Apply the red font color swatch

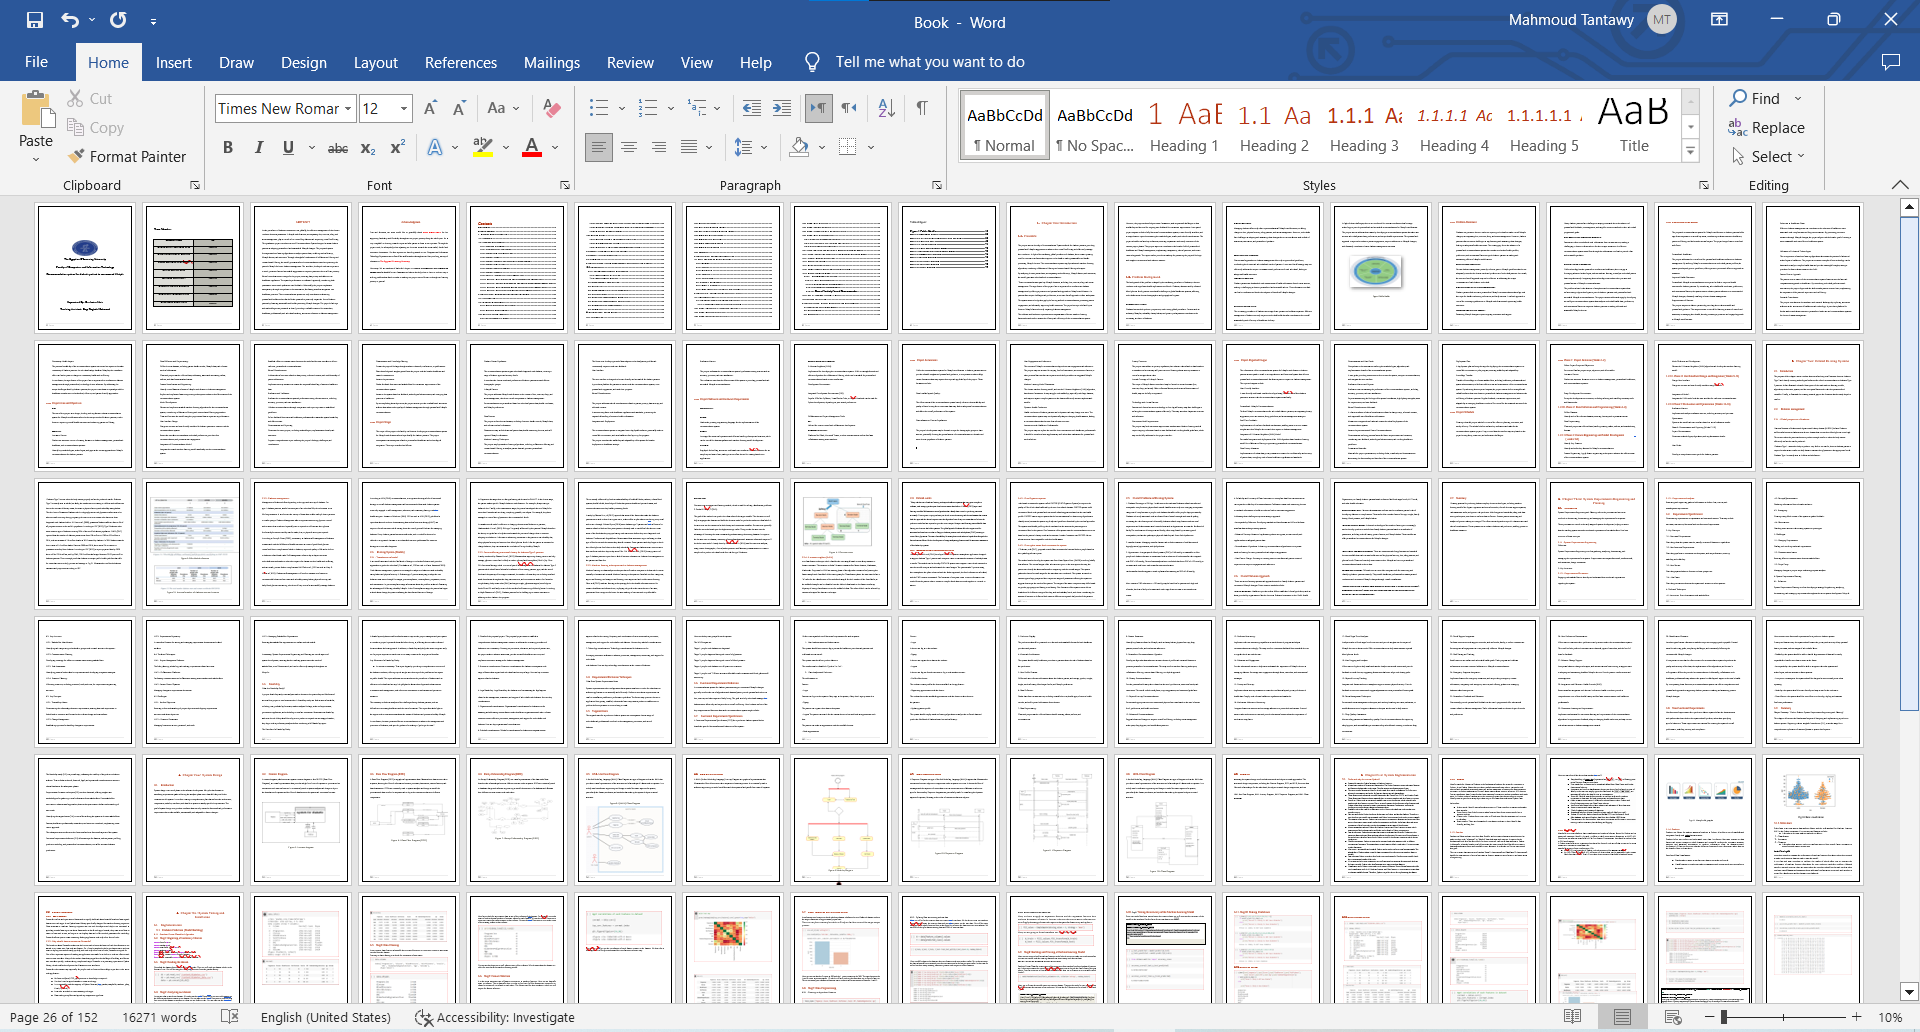(x=532, y=148)
